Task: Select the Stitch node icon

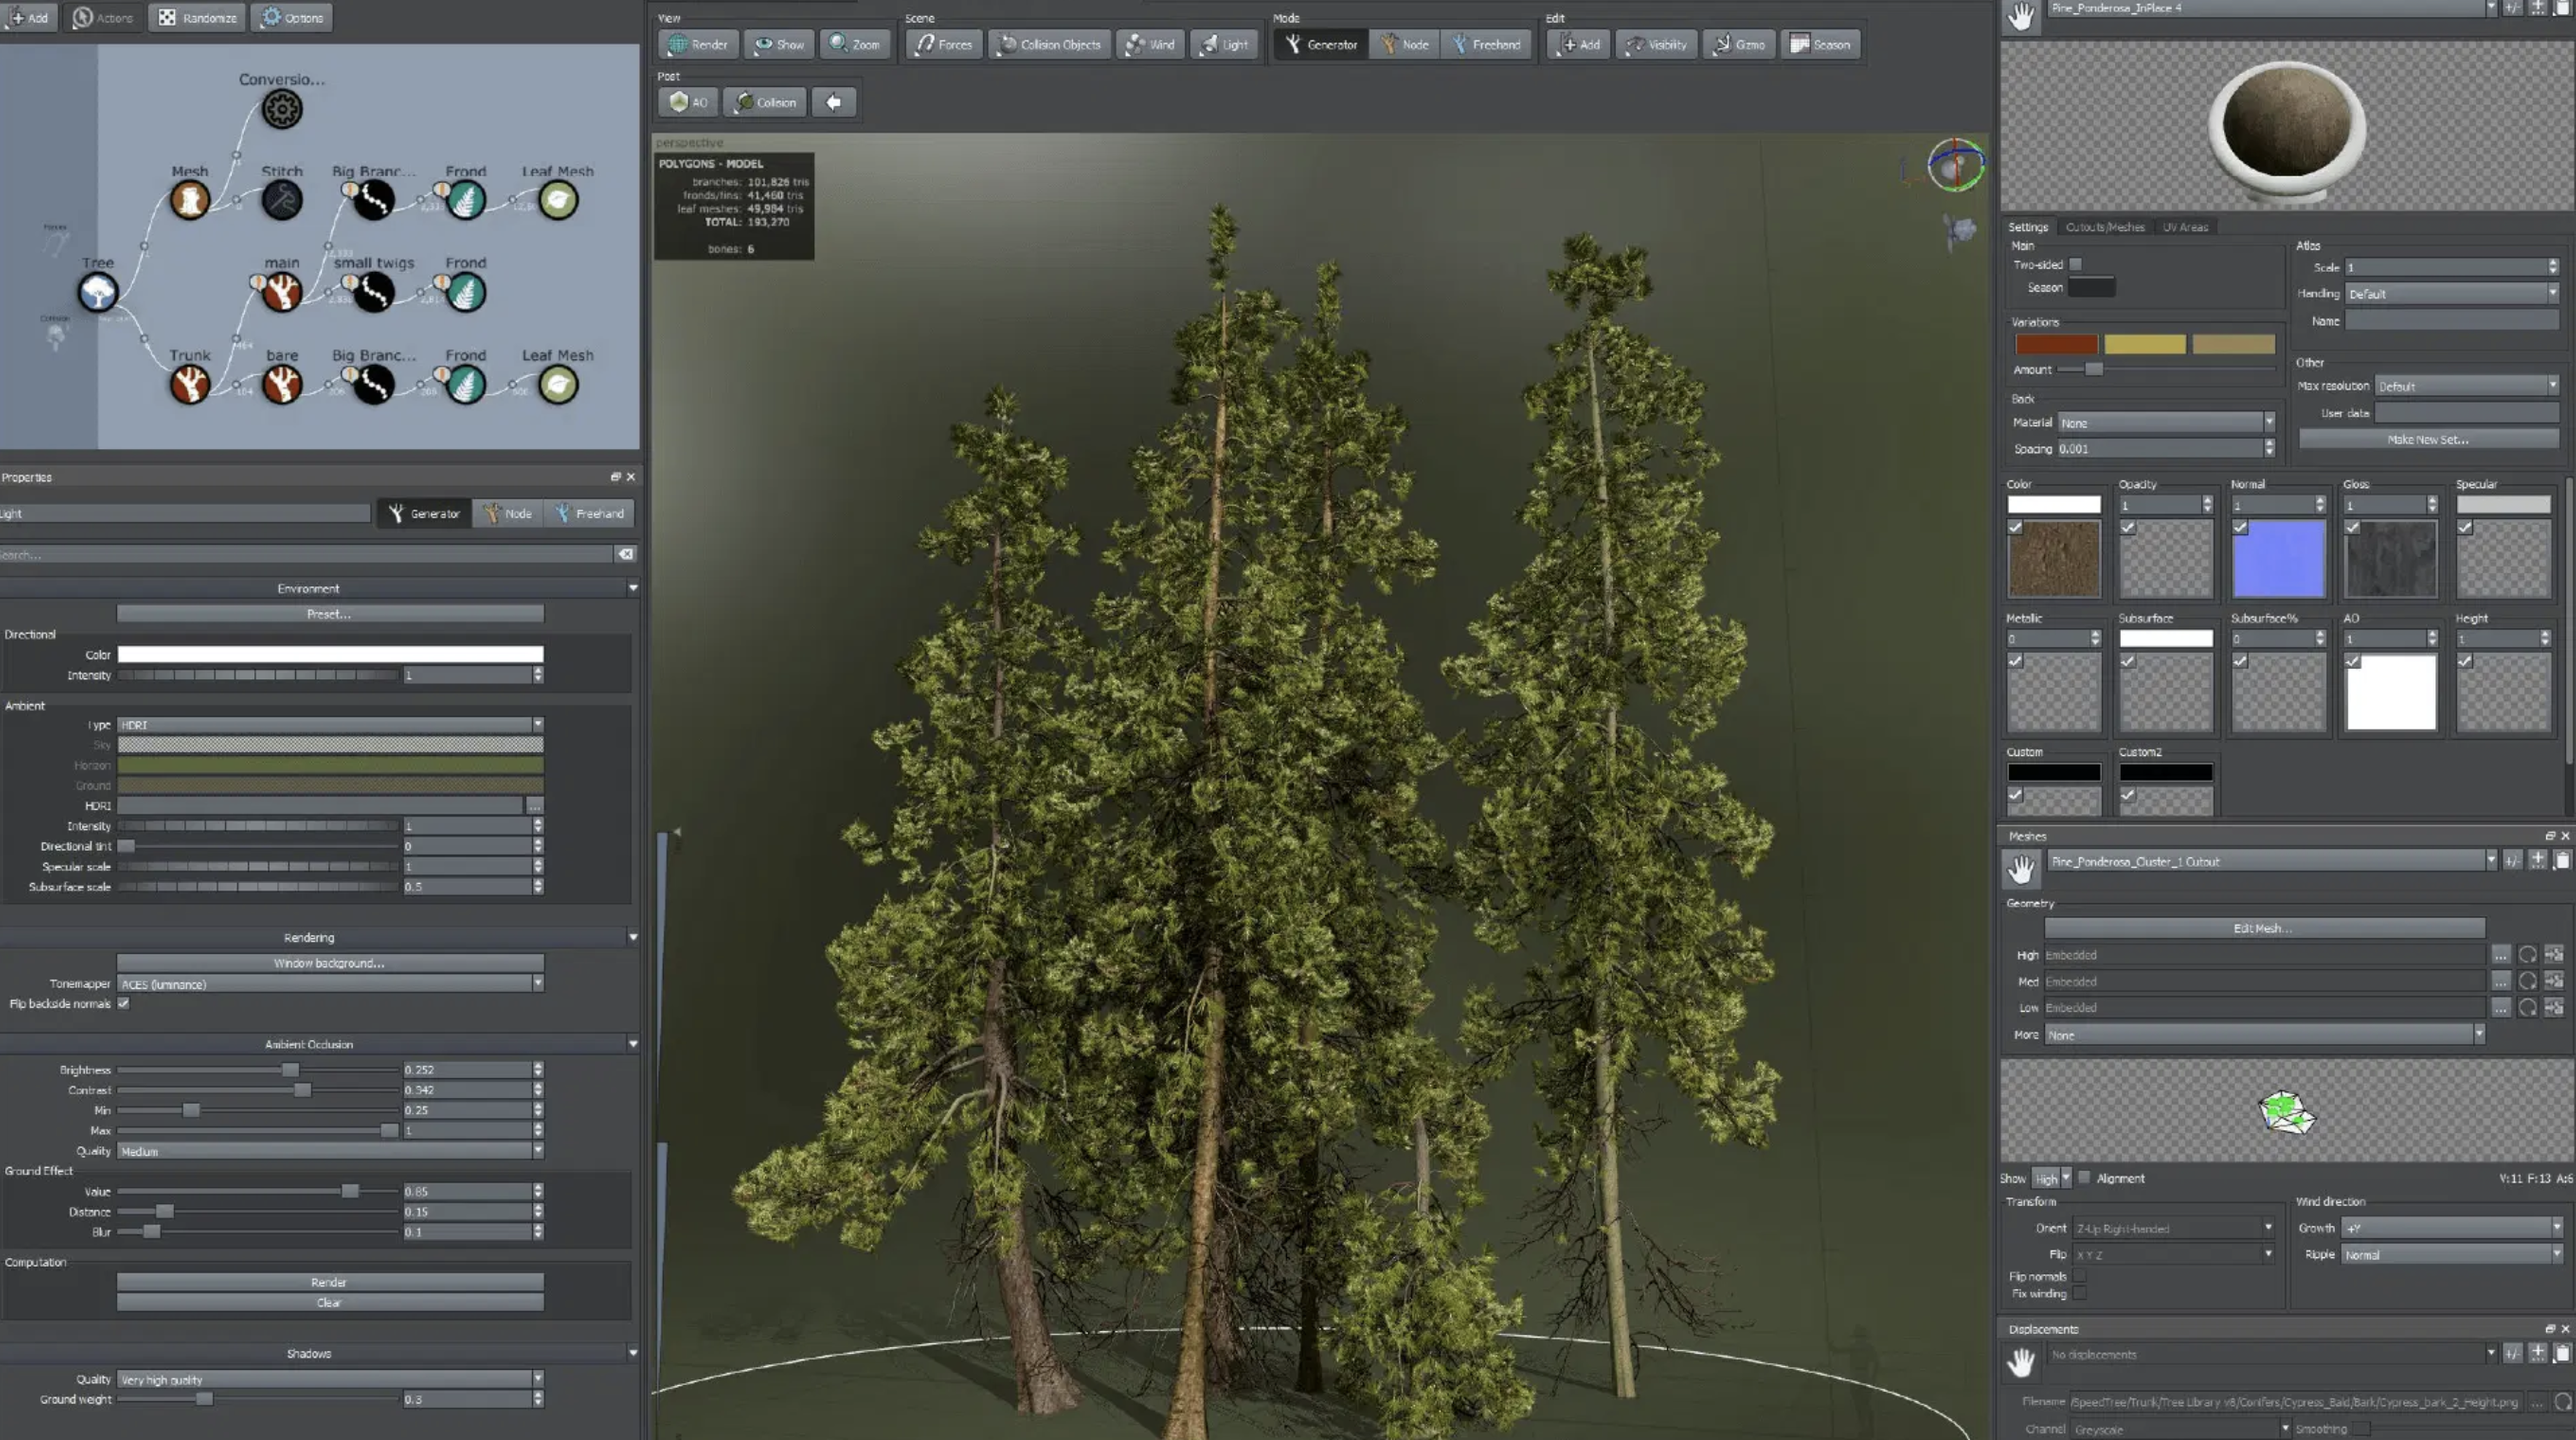Action: (x=282, y=200)
